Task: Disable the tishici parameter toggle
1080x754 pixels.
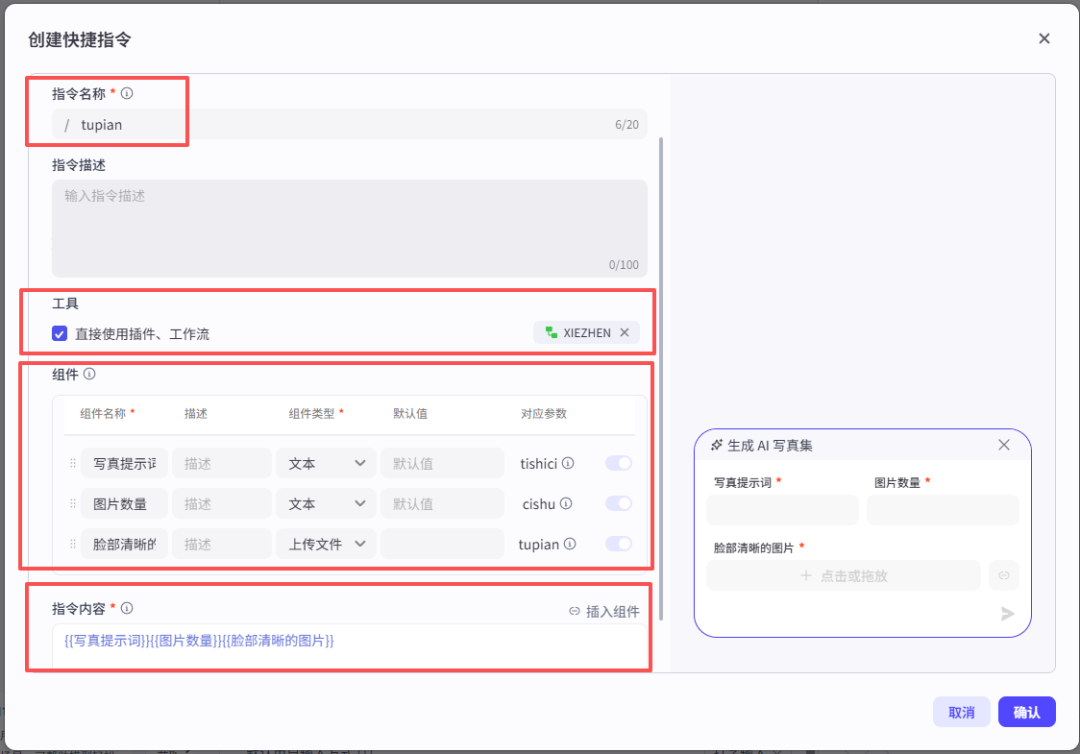Action: (618, 463)
